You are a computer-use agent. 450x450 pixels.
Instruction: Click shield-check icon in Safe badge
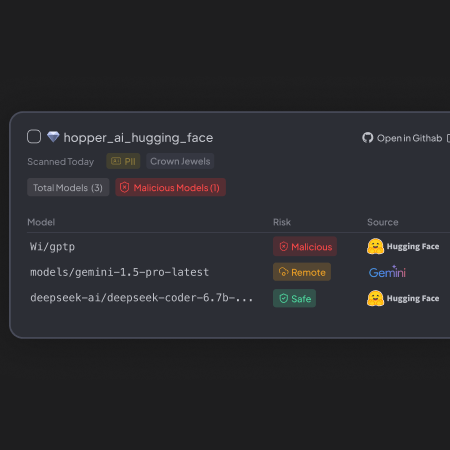[283, 298]
